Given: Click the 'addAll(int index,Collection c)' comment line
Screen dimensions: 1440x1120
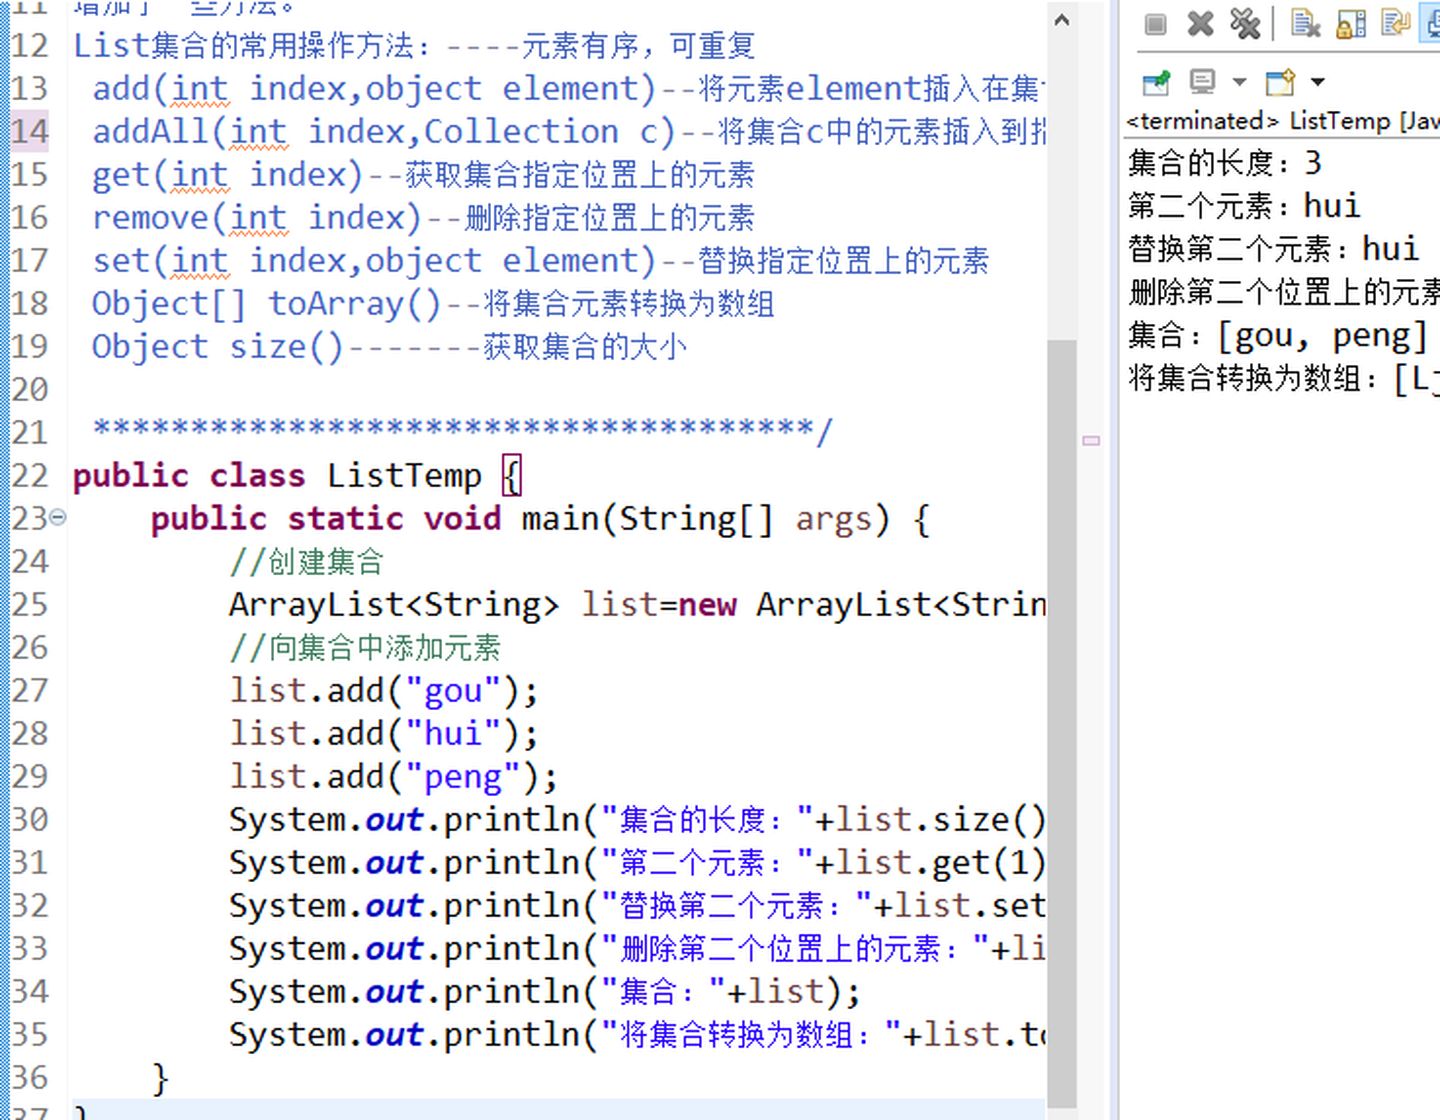Looking at the screenshot, I should pyautogui.click(x=569, y=131).
